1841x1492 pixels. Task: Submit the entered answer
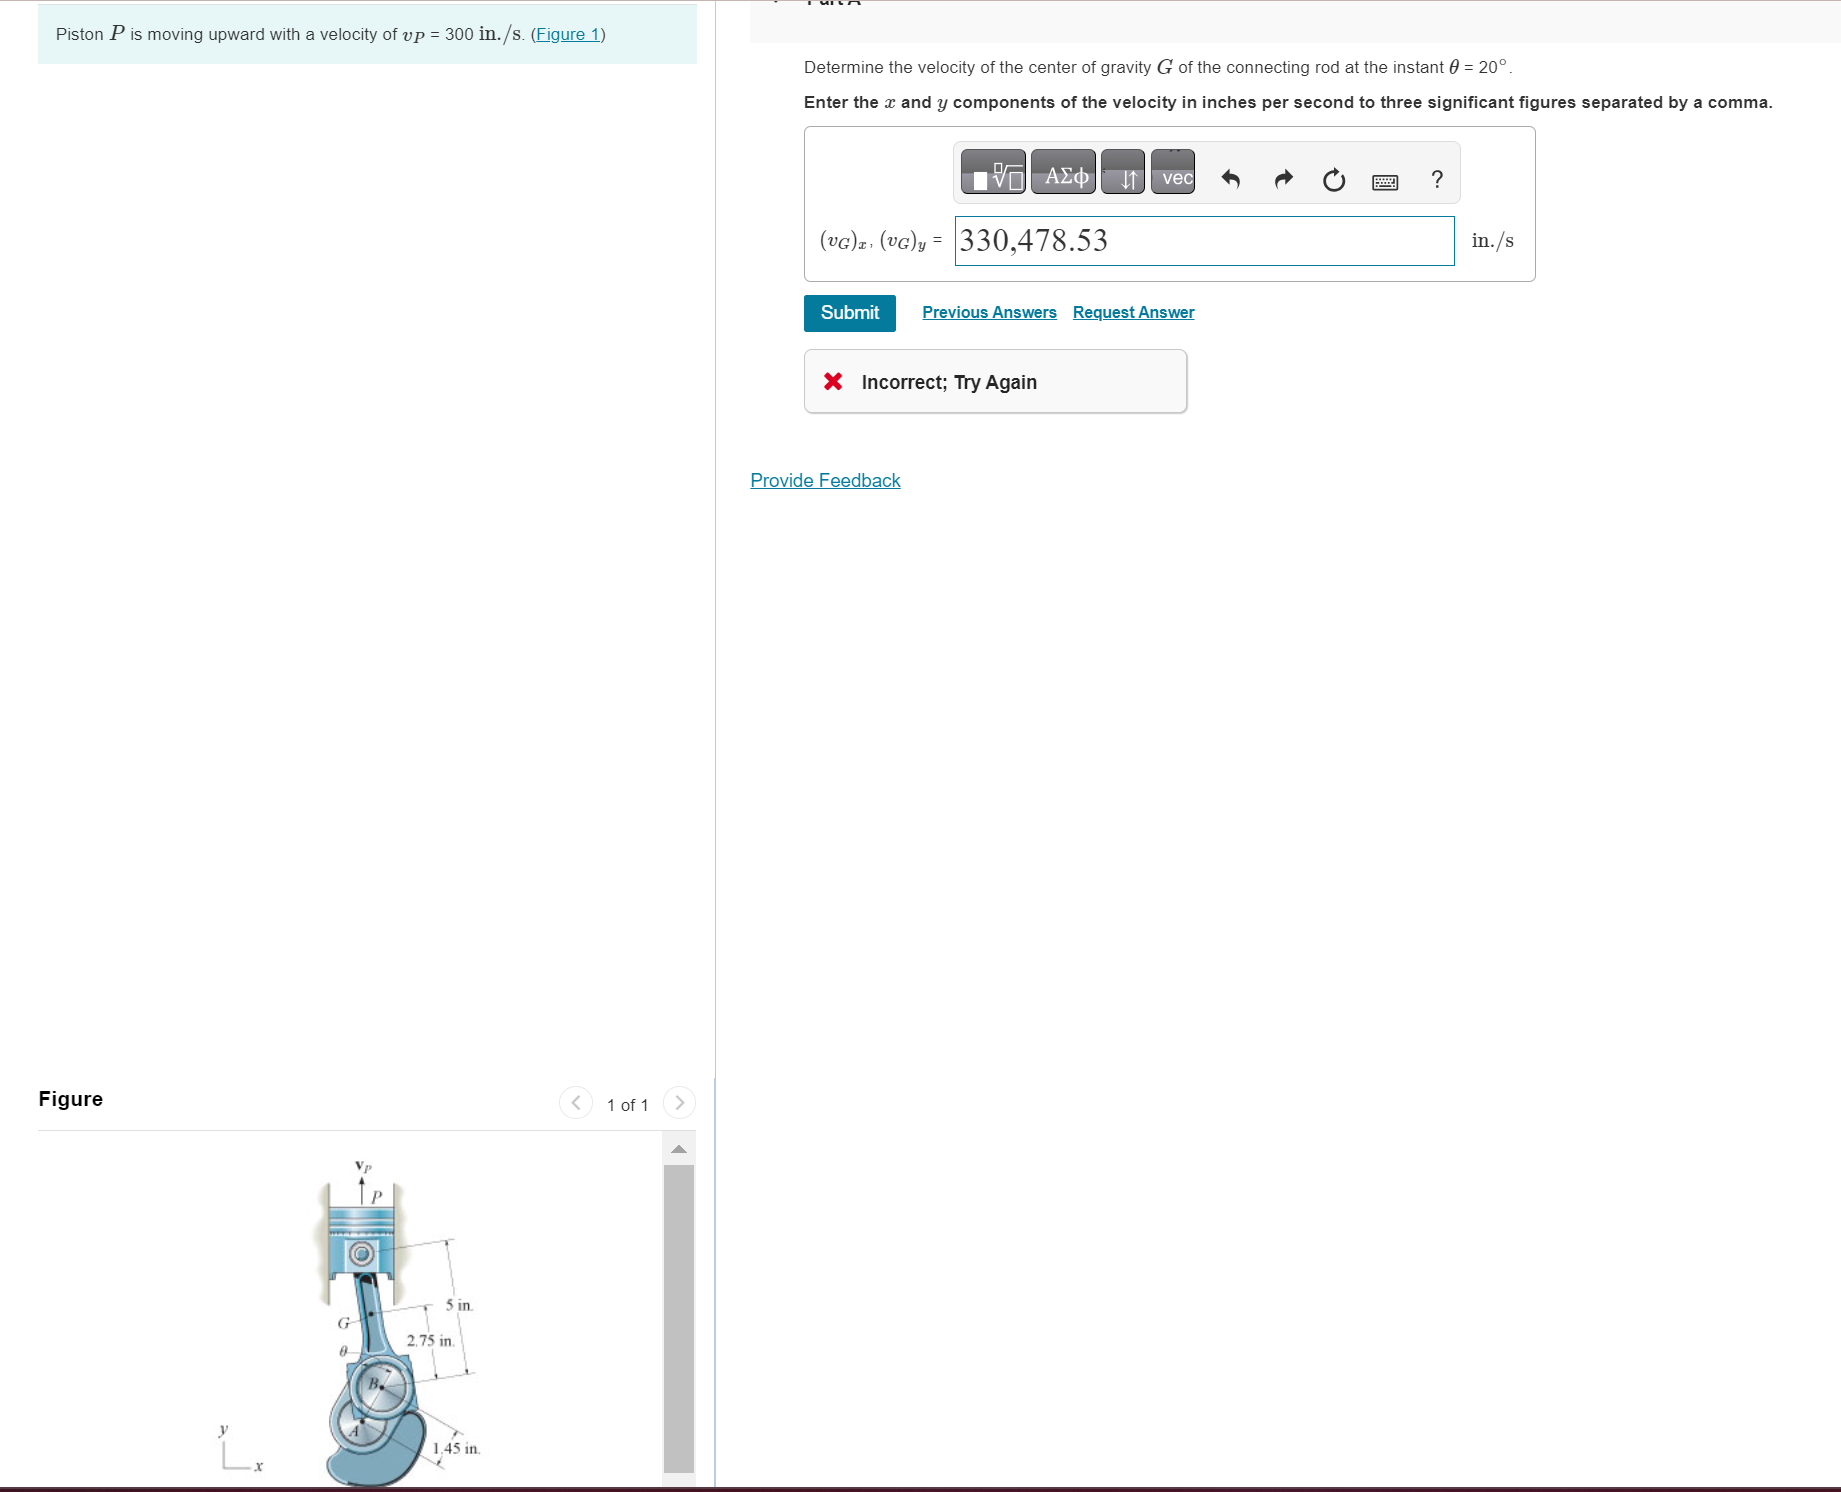tap(849, 312)
